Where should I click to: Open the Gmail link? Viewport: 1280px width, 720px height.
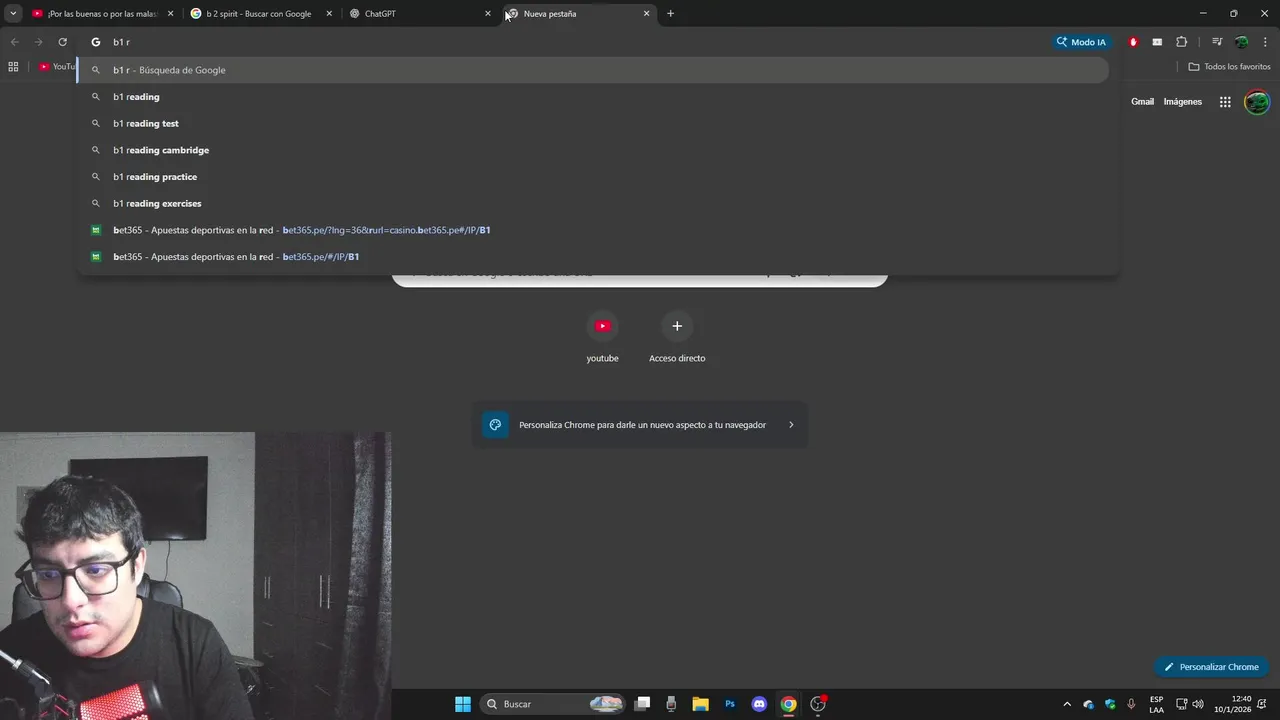[1142, 102]
